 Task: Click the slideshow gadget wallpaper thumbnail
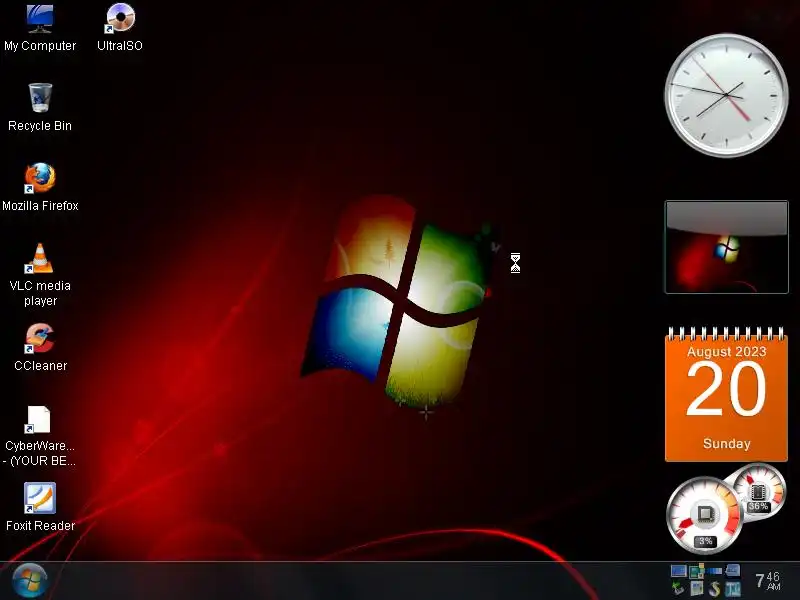click(727, 247)
